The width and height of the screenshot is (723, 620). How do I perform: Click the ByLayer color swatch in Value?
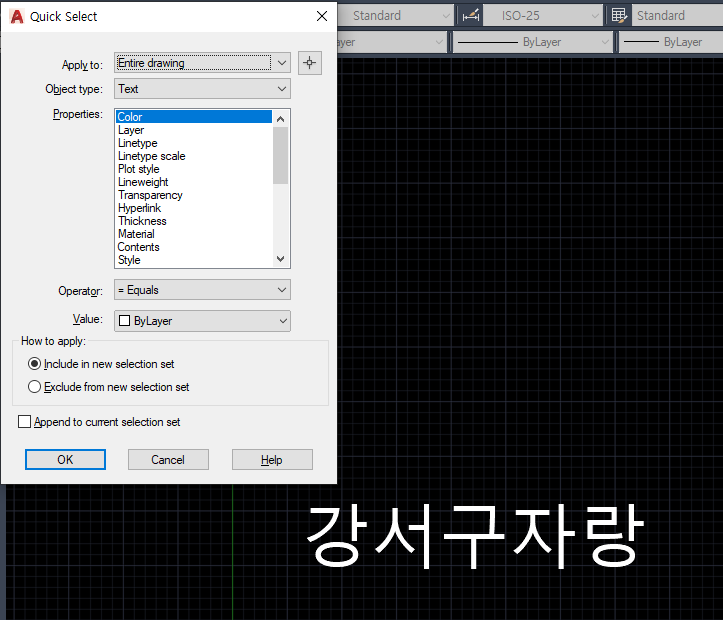124,320
